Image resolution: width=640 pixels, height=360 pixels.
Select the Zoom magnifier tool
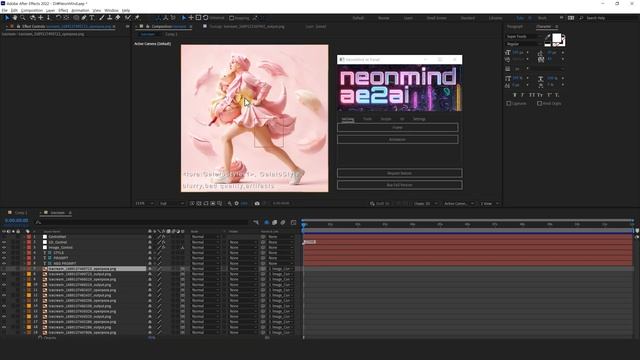[x=23, y=18]
